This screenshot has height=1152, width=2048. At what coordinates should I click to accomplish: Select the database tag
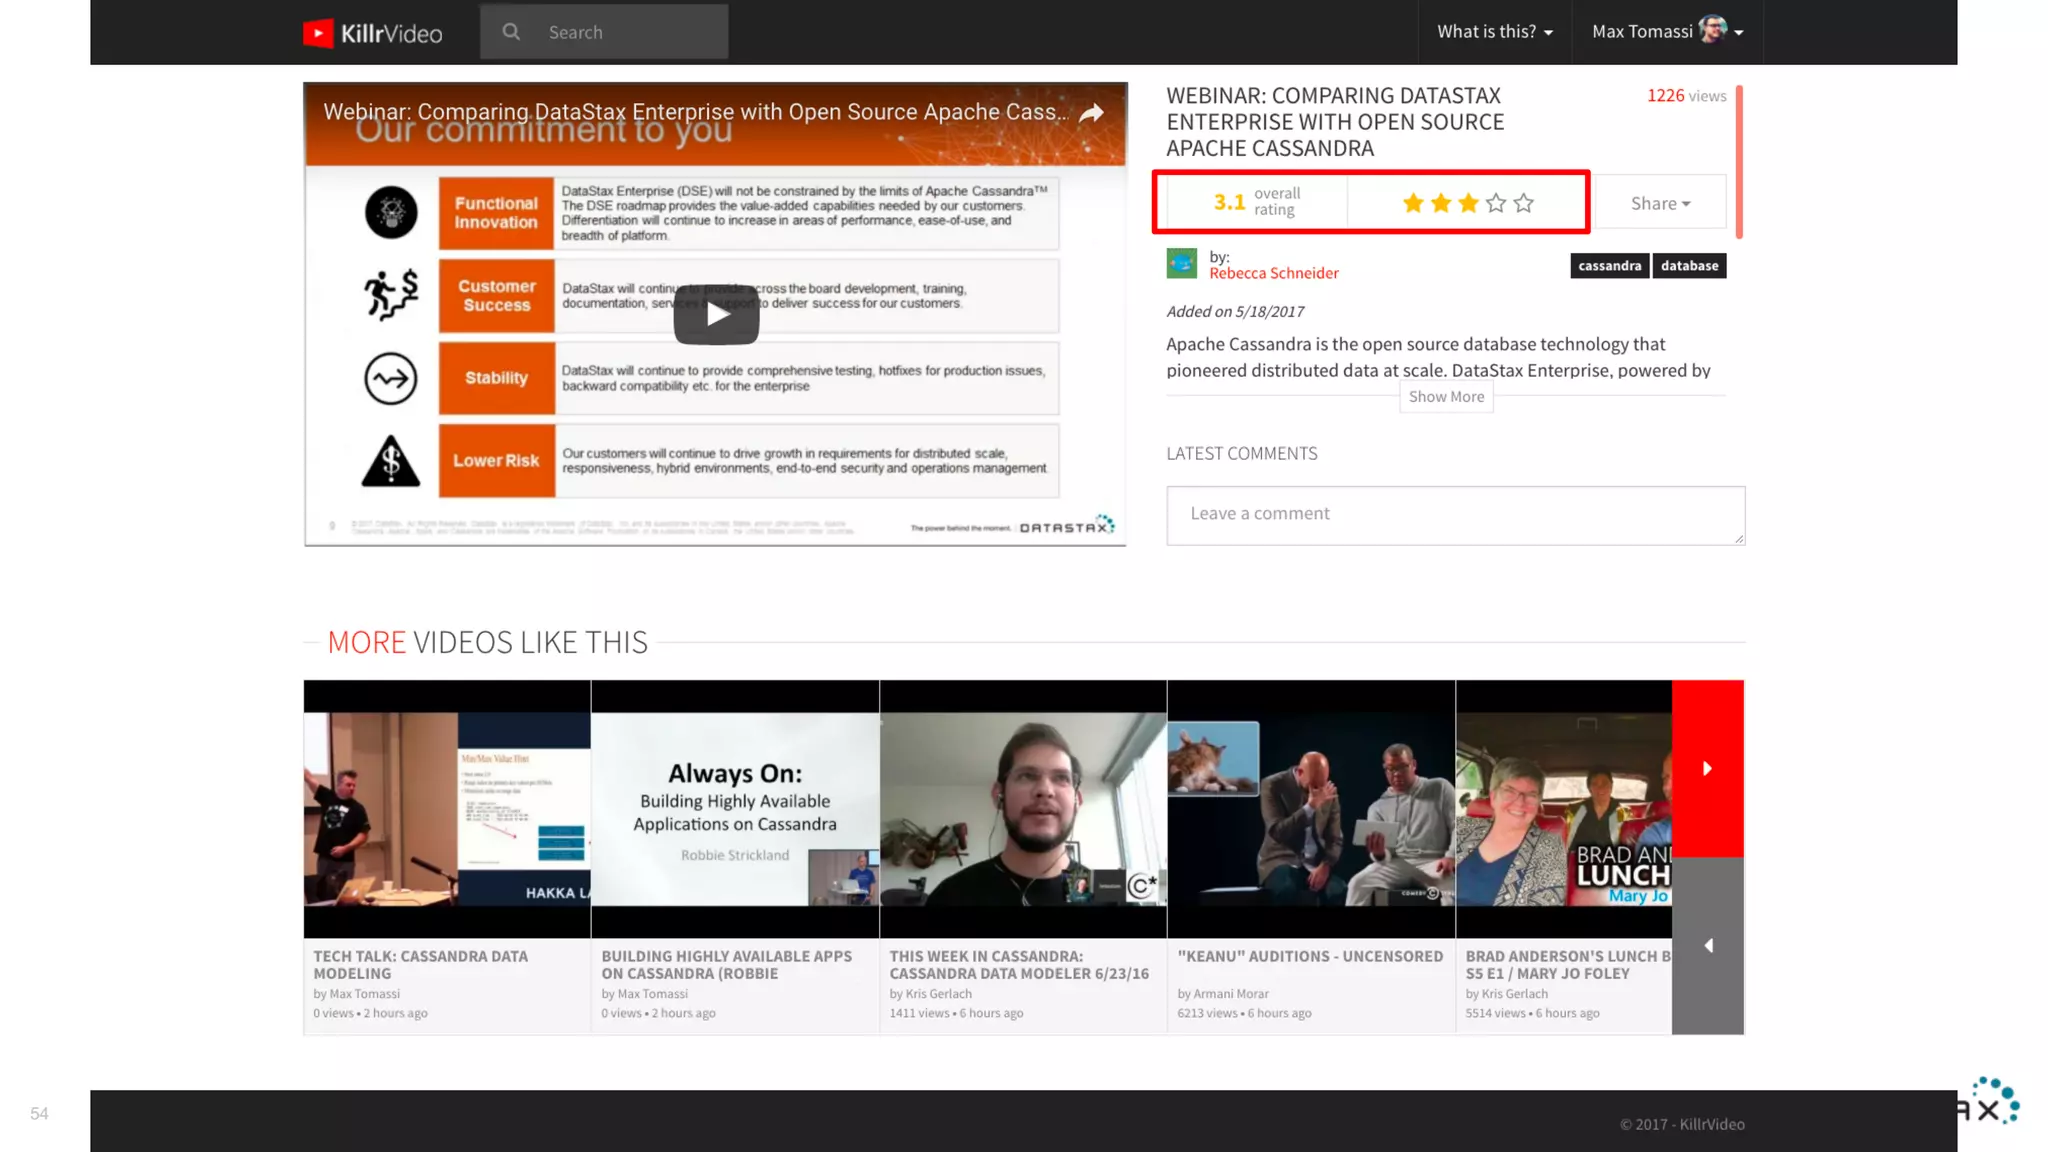[1689, 266]
